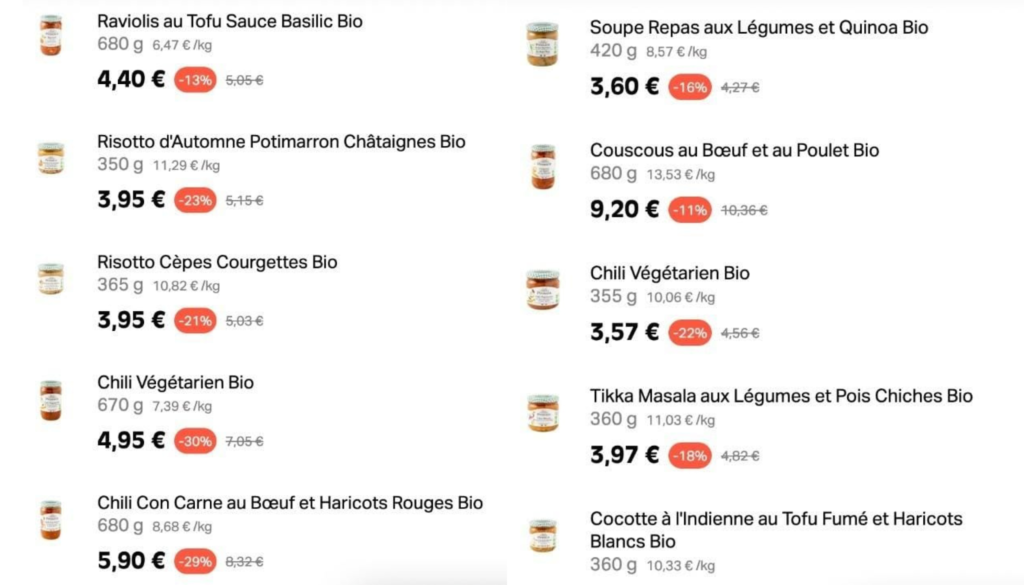The image size is (1024, 585).
Task: Open the 670 g Chili Végétarien jar image
Action: pyautogui.click(x=51, y=400)
